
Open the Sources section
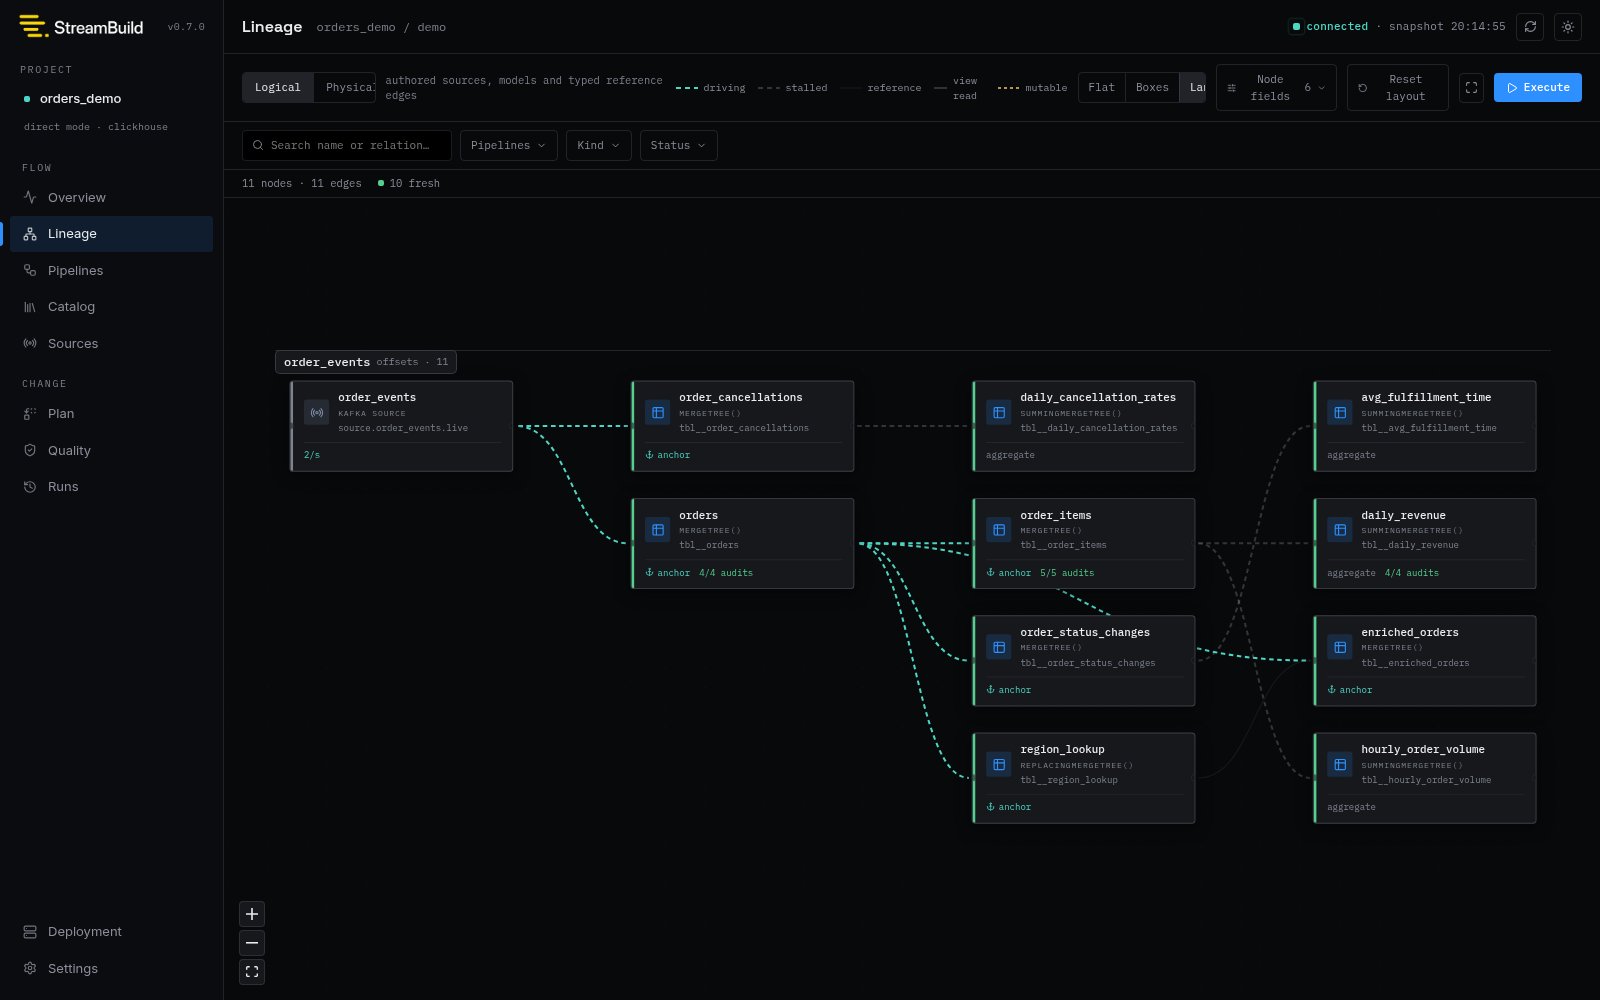coord(111,344)
